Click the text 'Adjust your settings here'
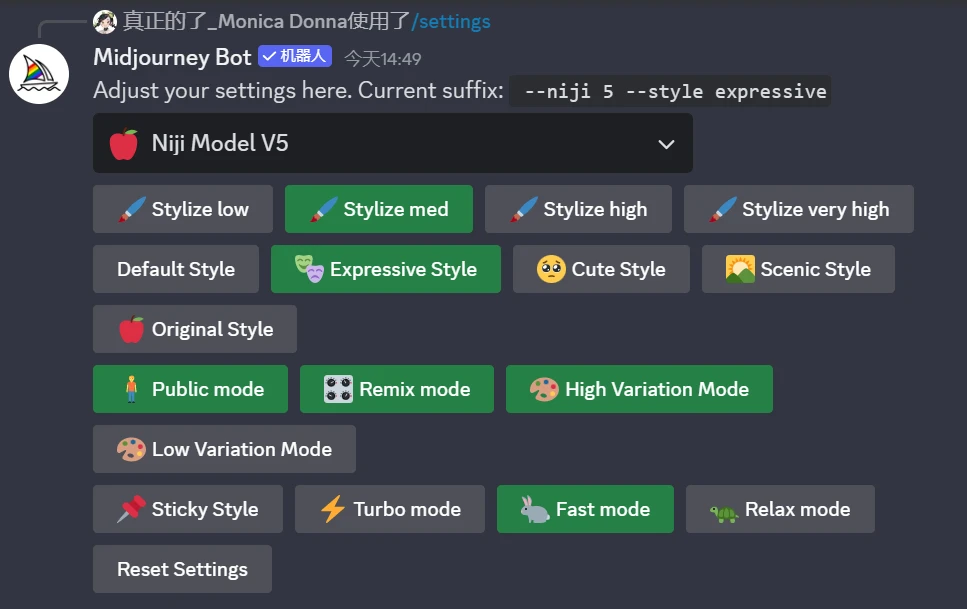The width and height of the screenshot is (967, 609). pyautogui.click(x=223, y=91)
